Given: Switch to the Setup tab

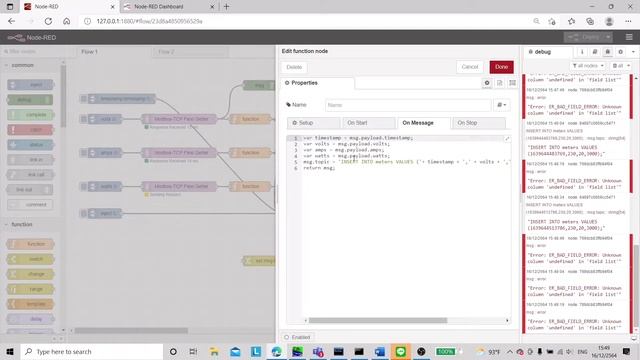Looking at the screenshot, I should (313, 123).
